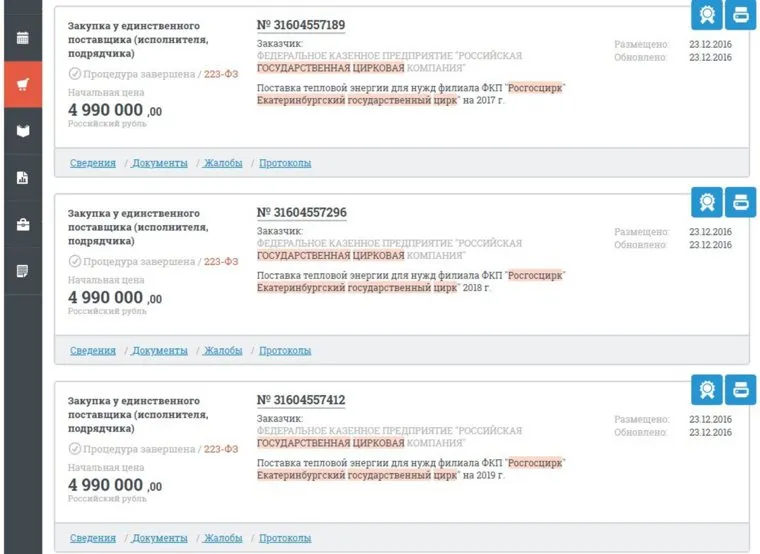760x554 pixels.
Task: Print purchase № 31604557412
Action: (741, 388)
